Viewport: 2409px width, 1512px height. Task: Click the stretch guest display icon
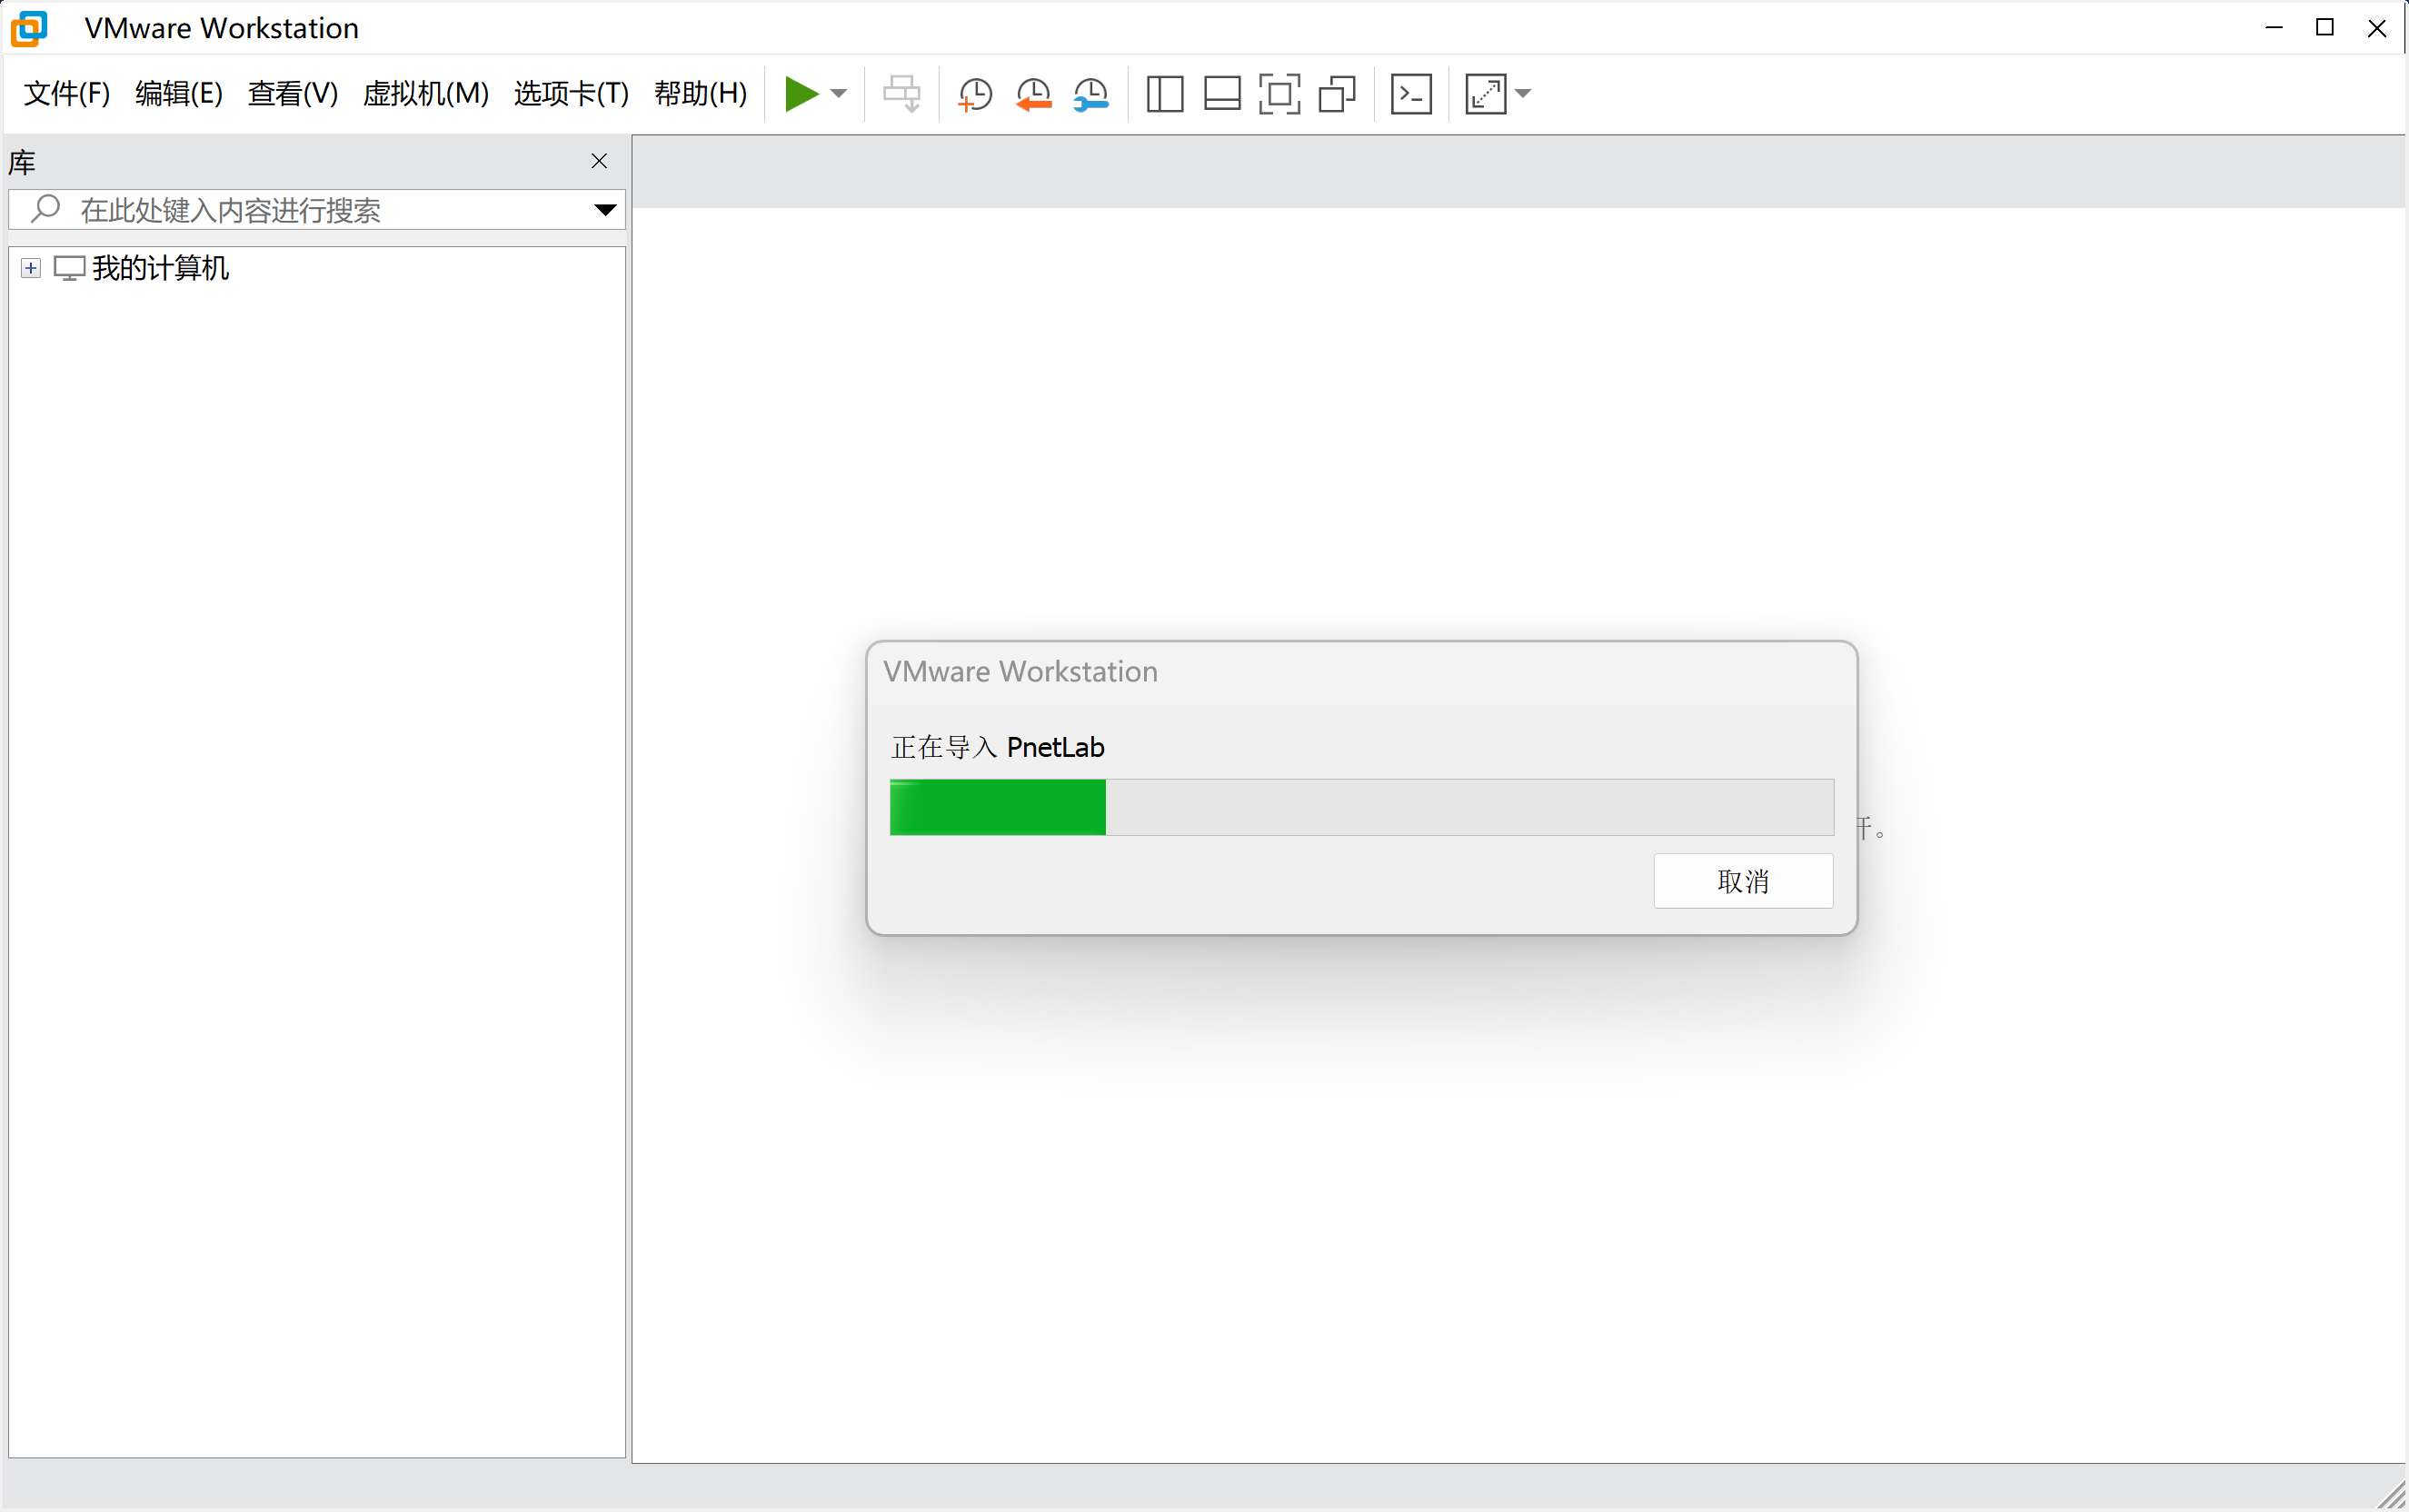point(1486,94)
